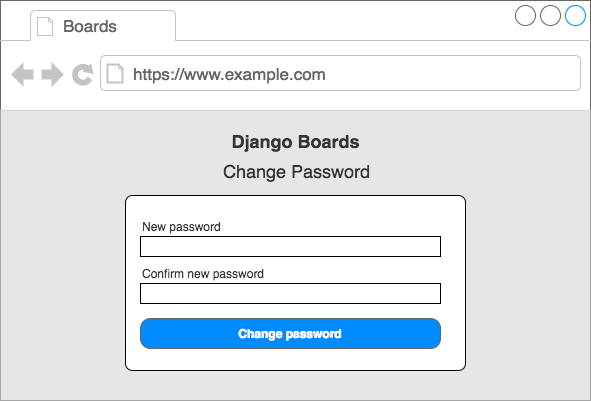The height and width of the screenshot is (401, 591).
Task: Click the Django Boards heading
Action: (x=296, y=143)
